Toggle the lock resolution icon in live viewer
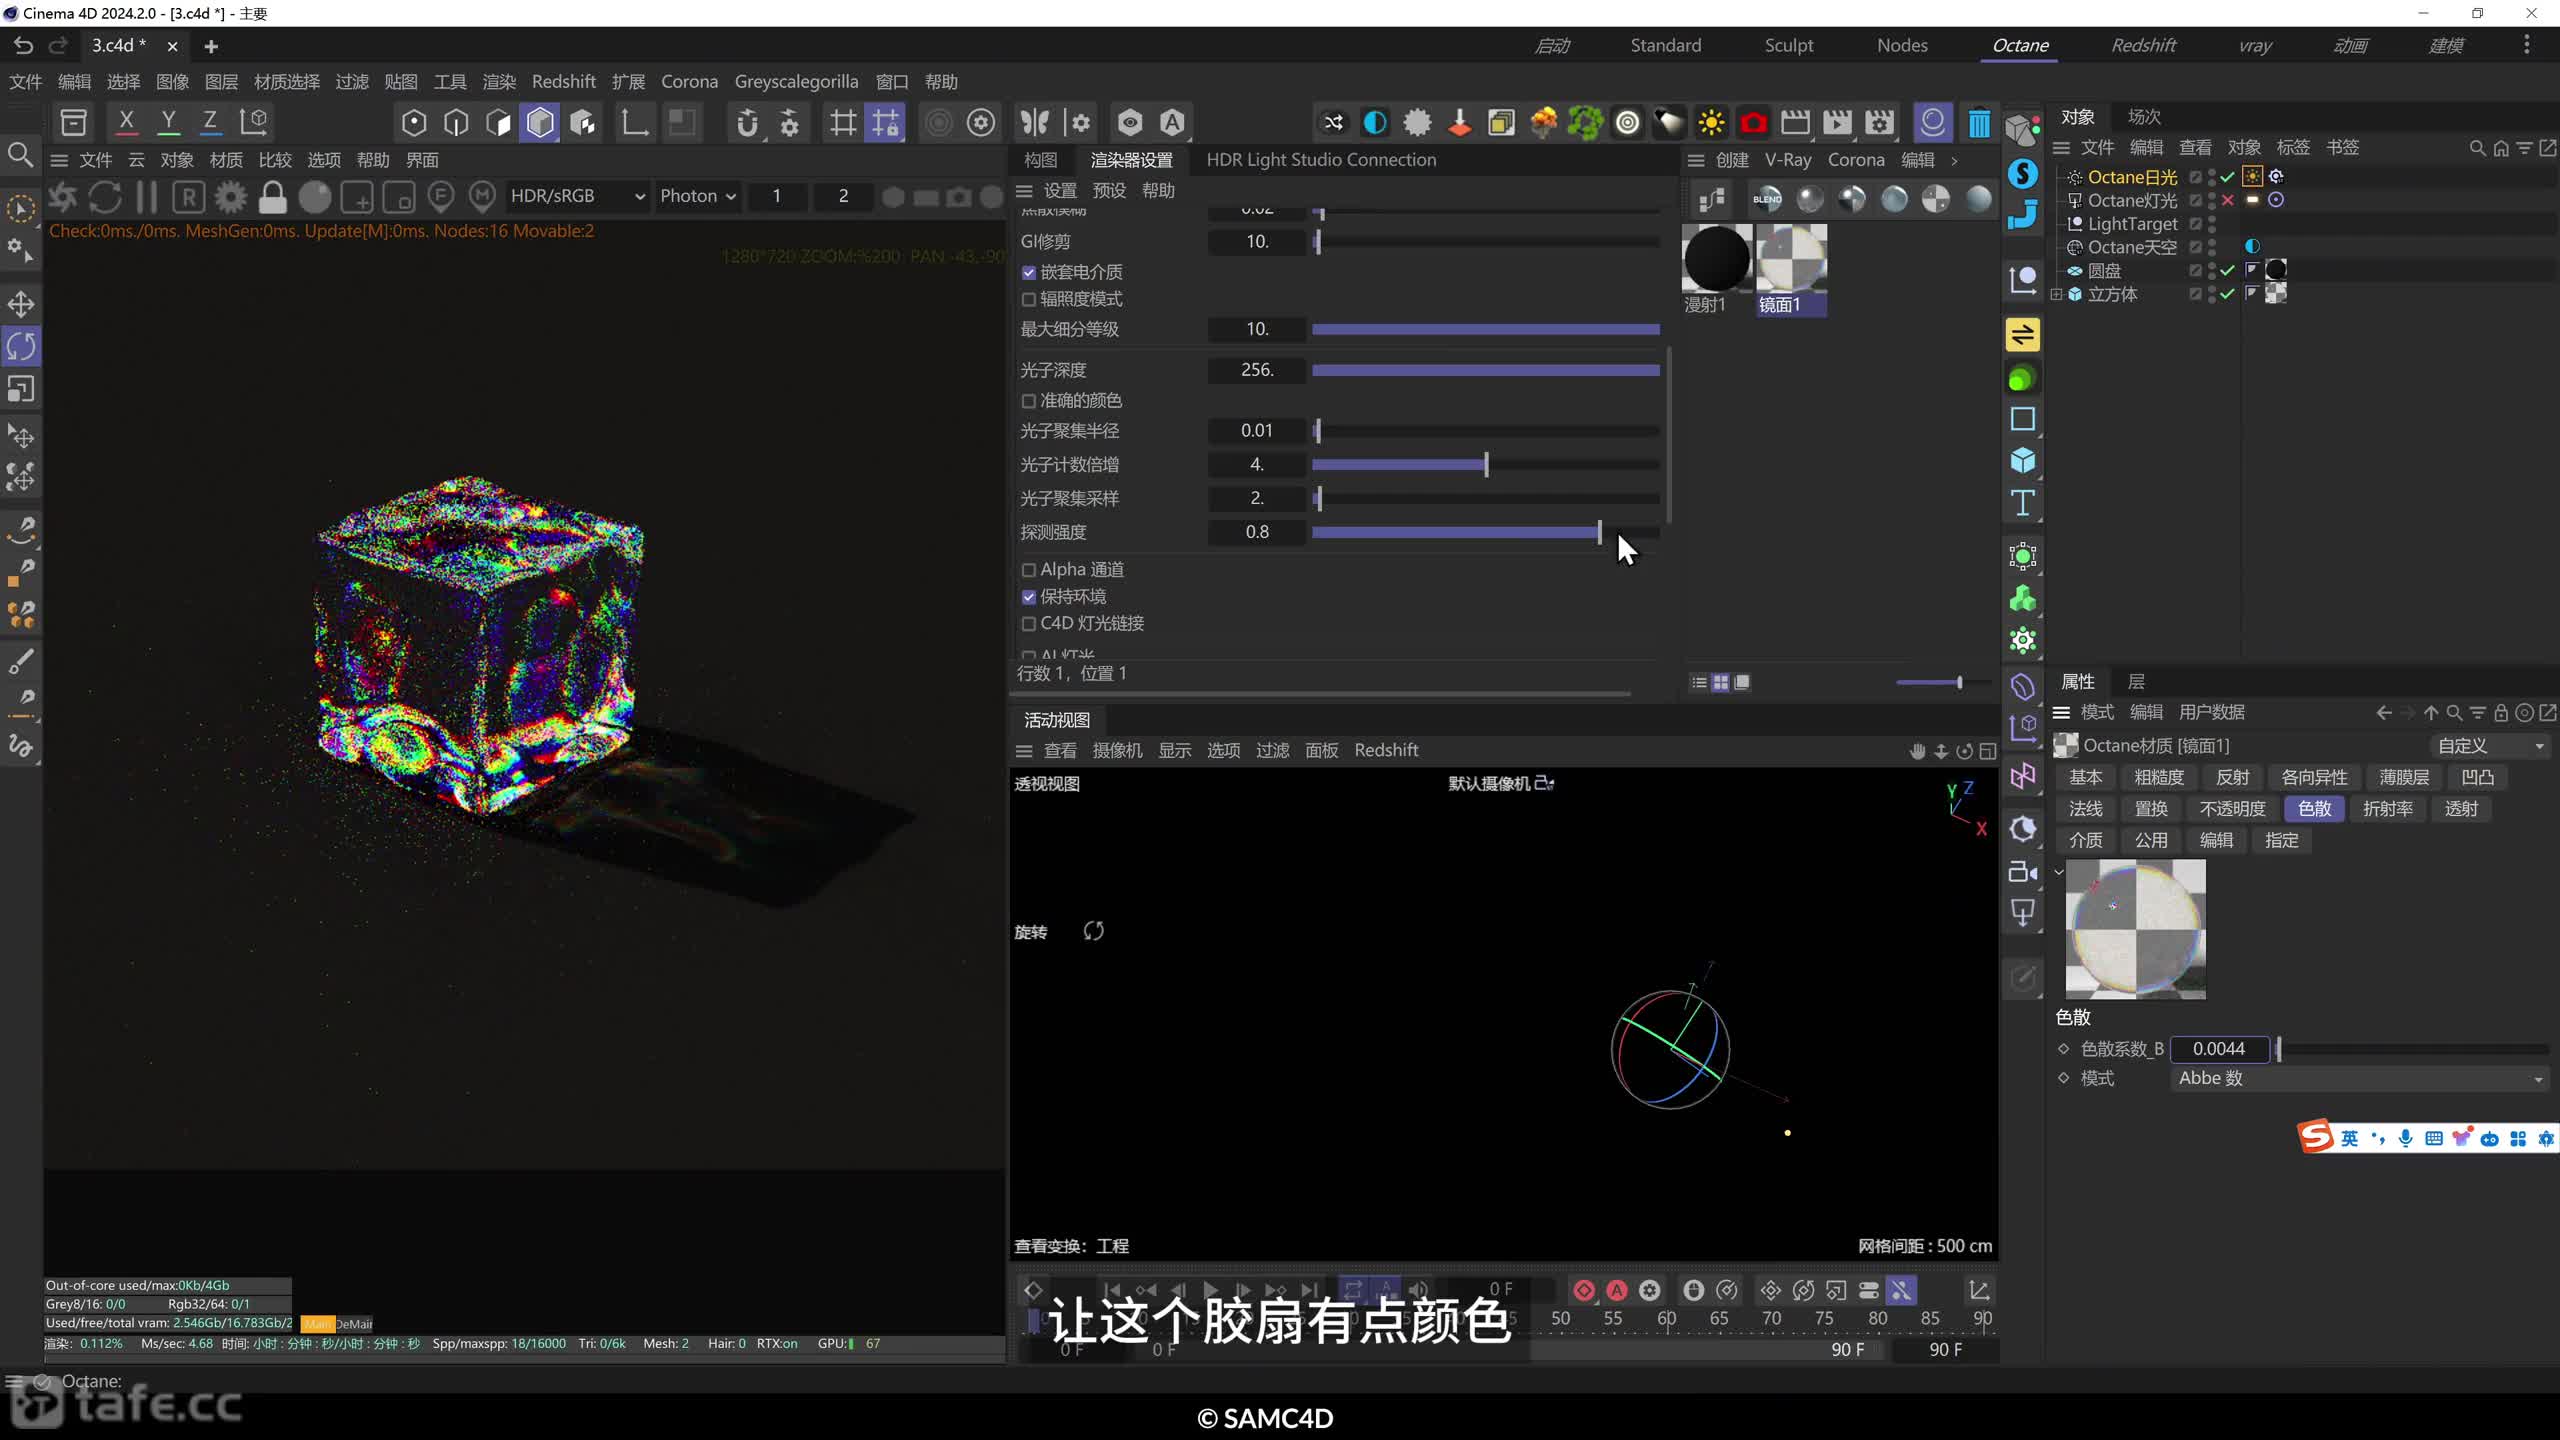This screenshot has width=2560, height=1440. [272, 196]
